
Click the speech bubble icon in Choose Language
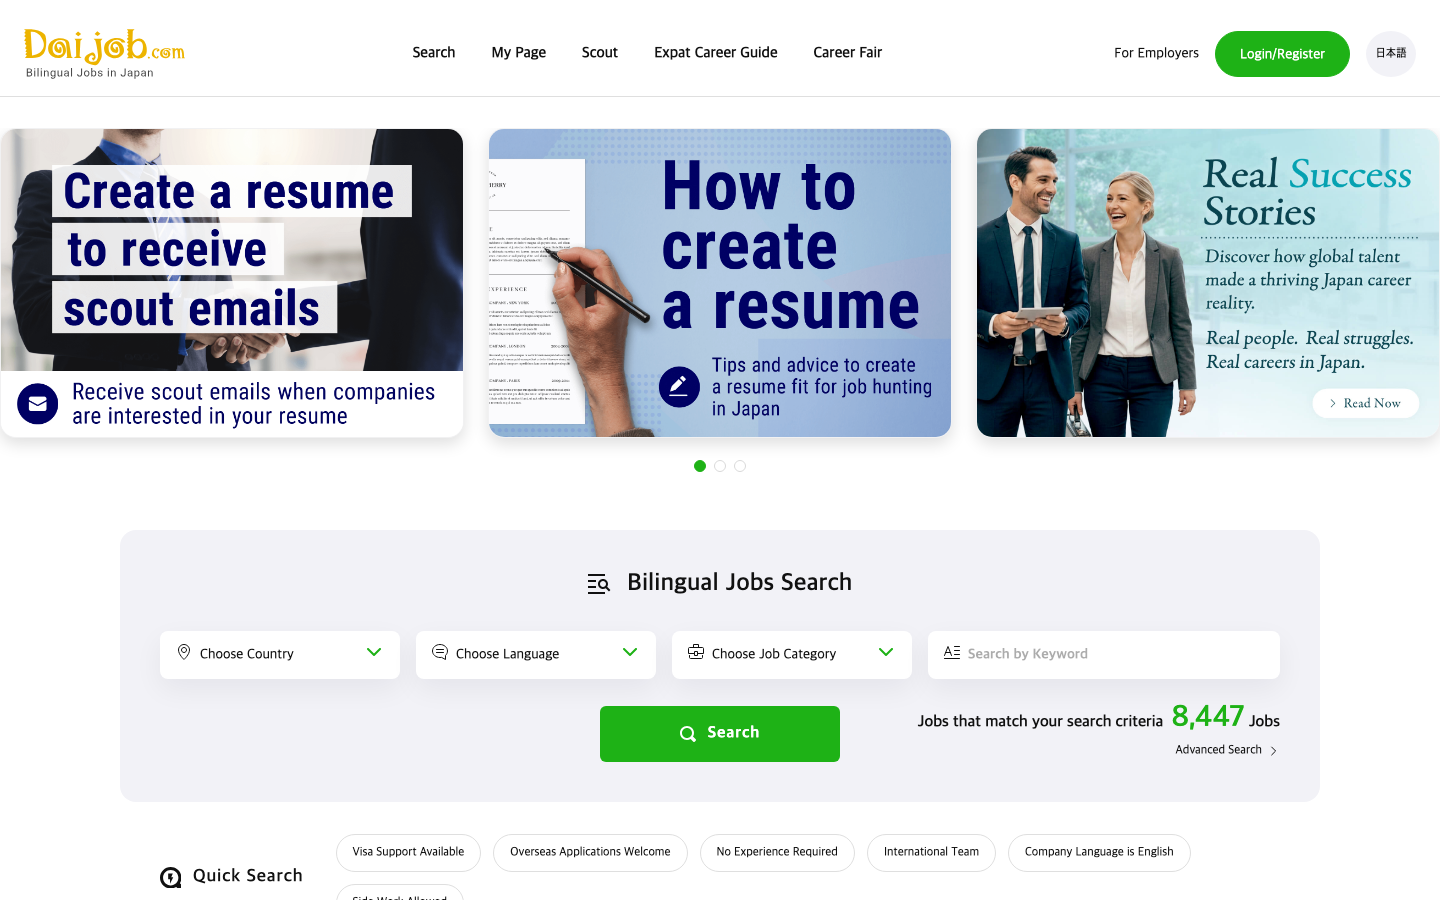pyautogui.click(x=440, y=652)
